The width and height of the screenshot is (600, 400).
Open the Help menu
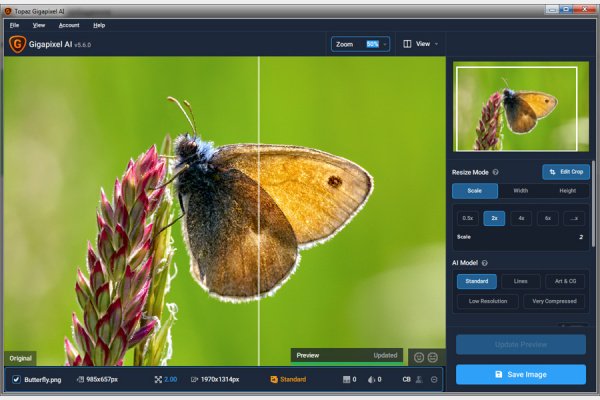pyautogui.click(x=99, y=25)
